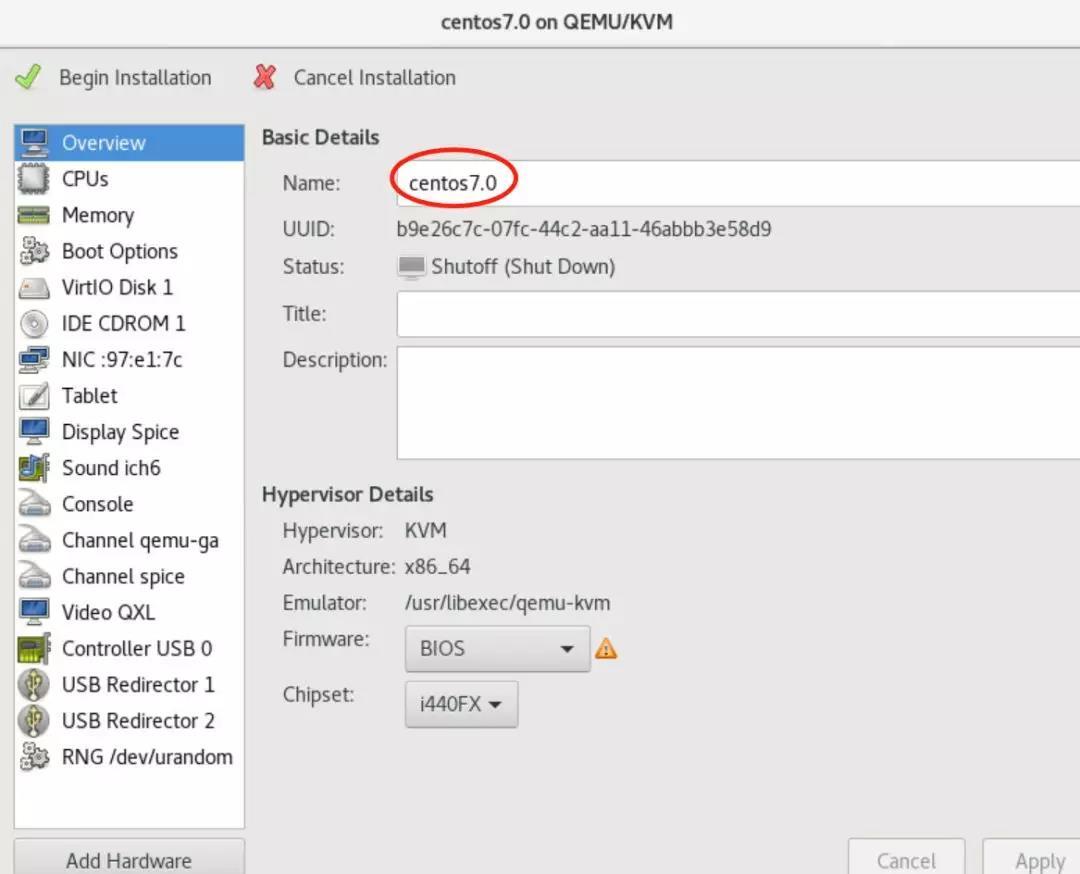Click the red Cancel Installation X icon
This screenshot has width=1080, height=874.
pyautogui.click(x=265, y=77)
